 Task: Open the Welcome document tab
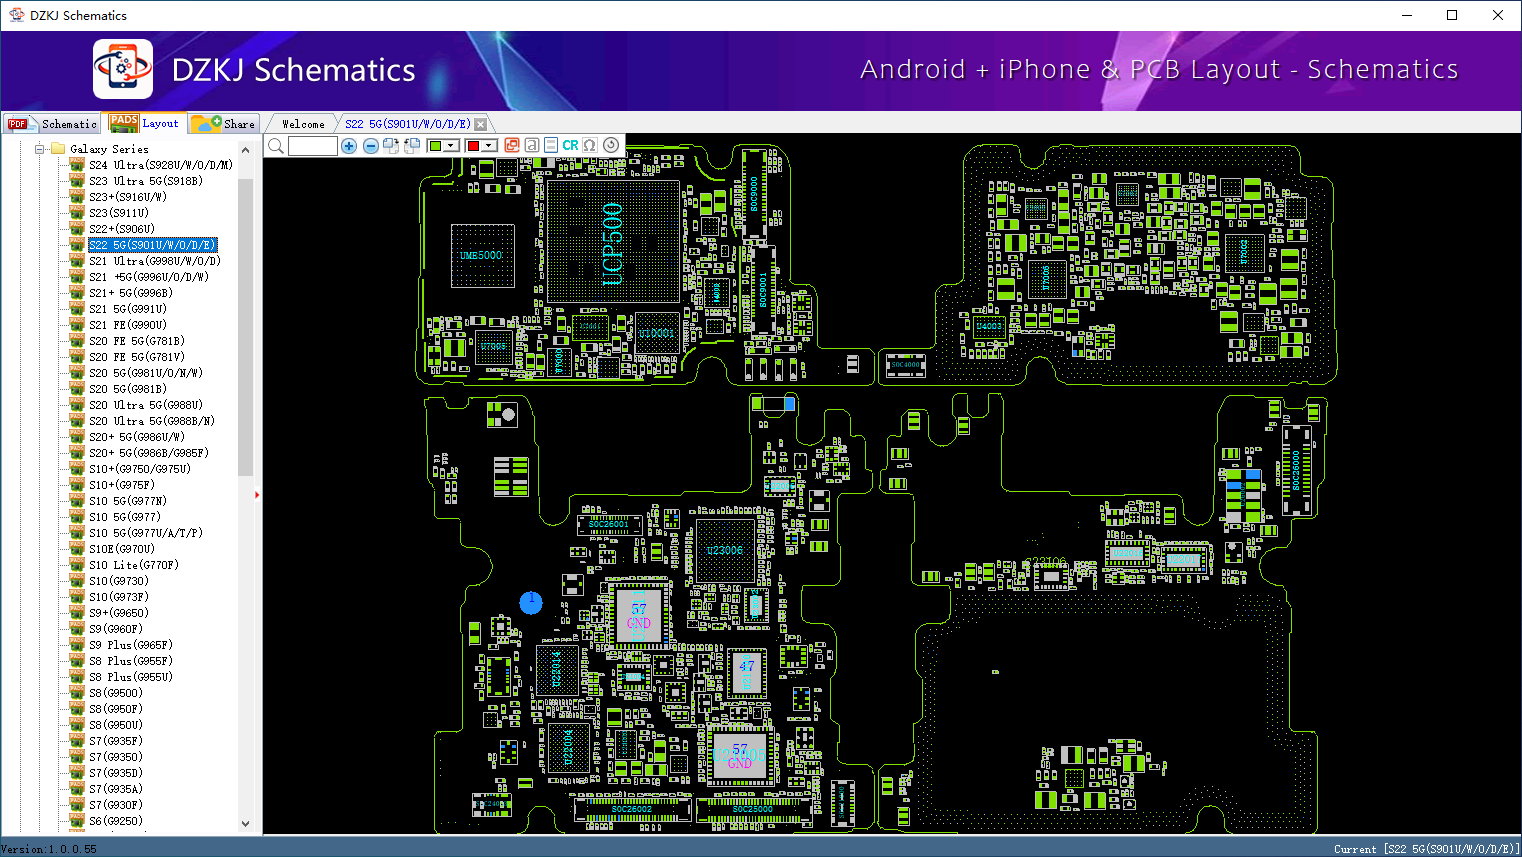303,124
